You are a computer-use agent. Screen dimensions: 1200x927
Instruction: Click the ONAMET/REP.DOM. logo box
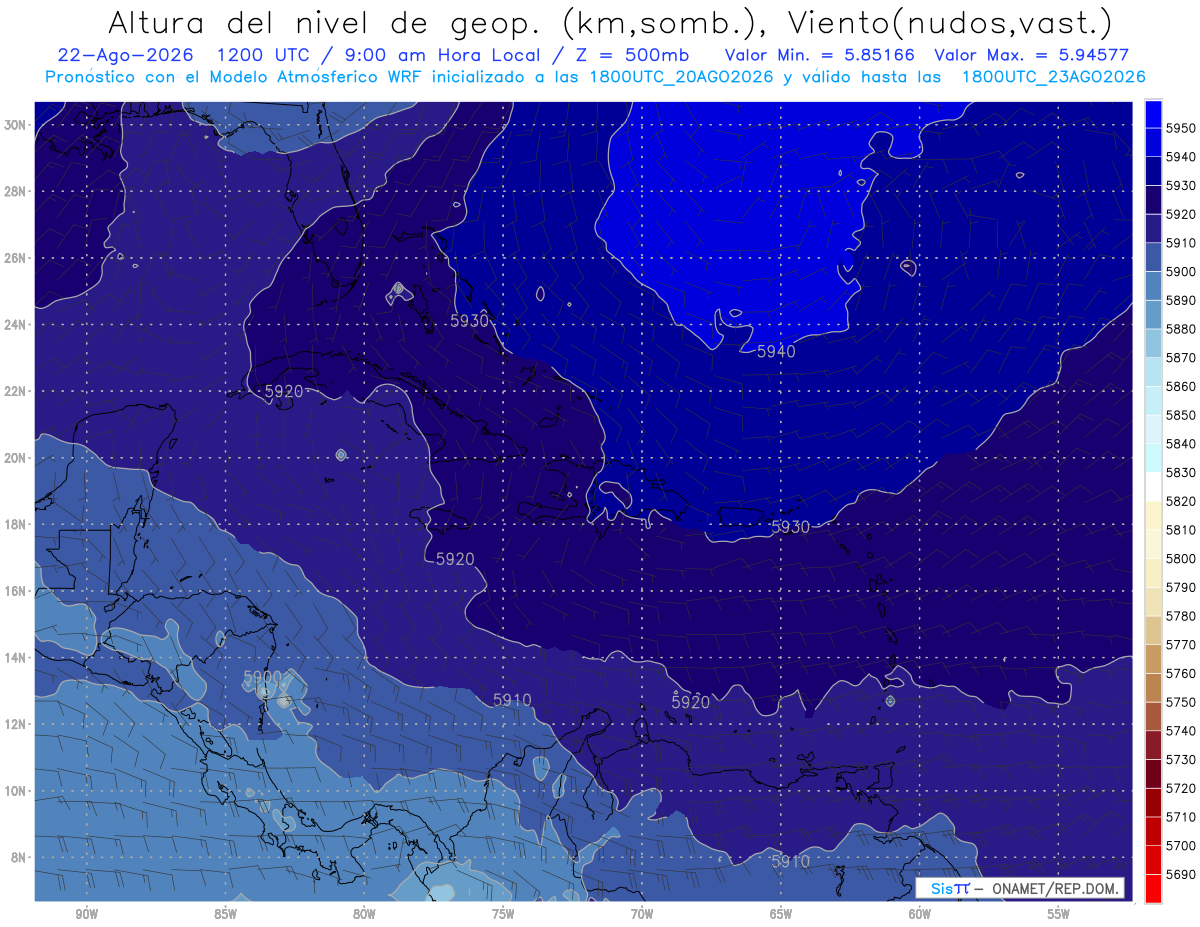pyautogui.click(x=1019, y=888)
